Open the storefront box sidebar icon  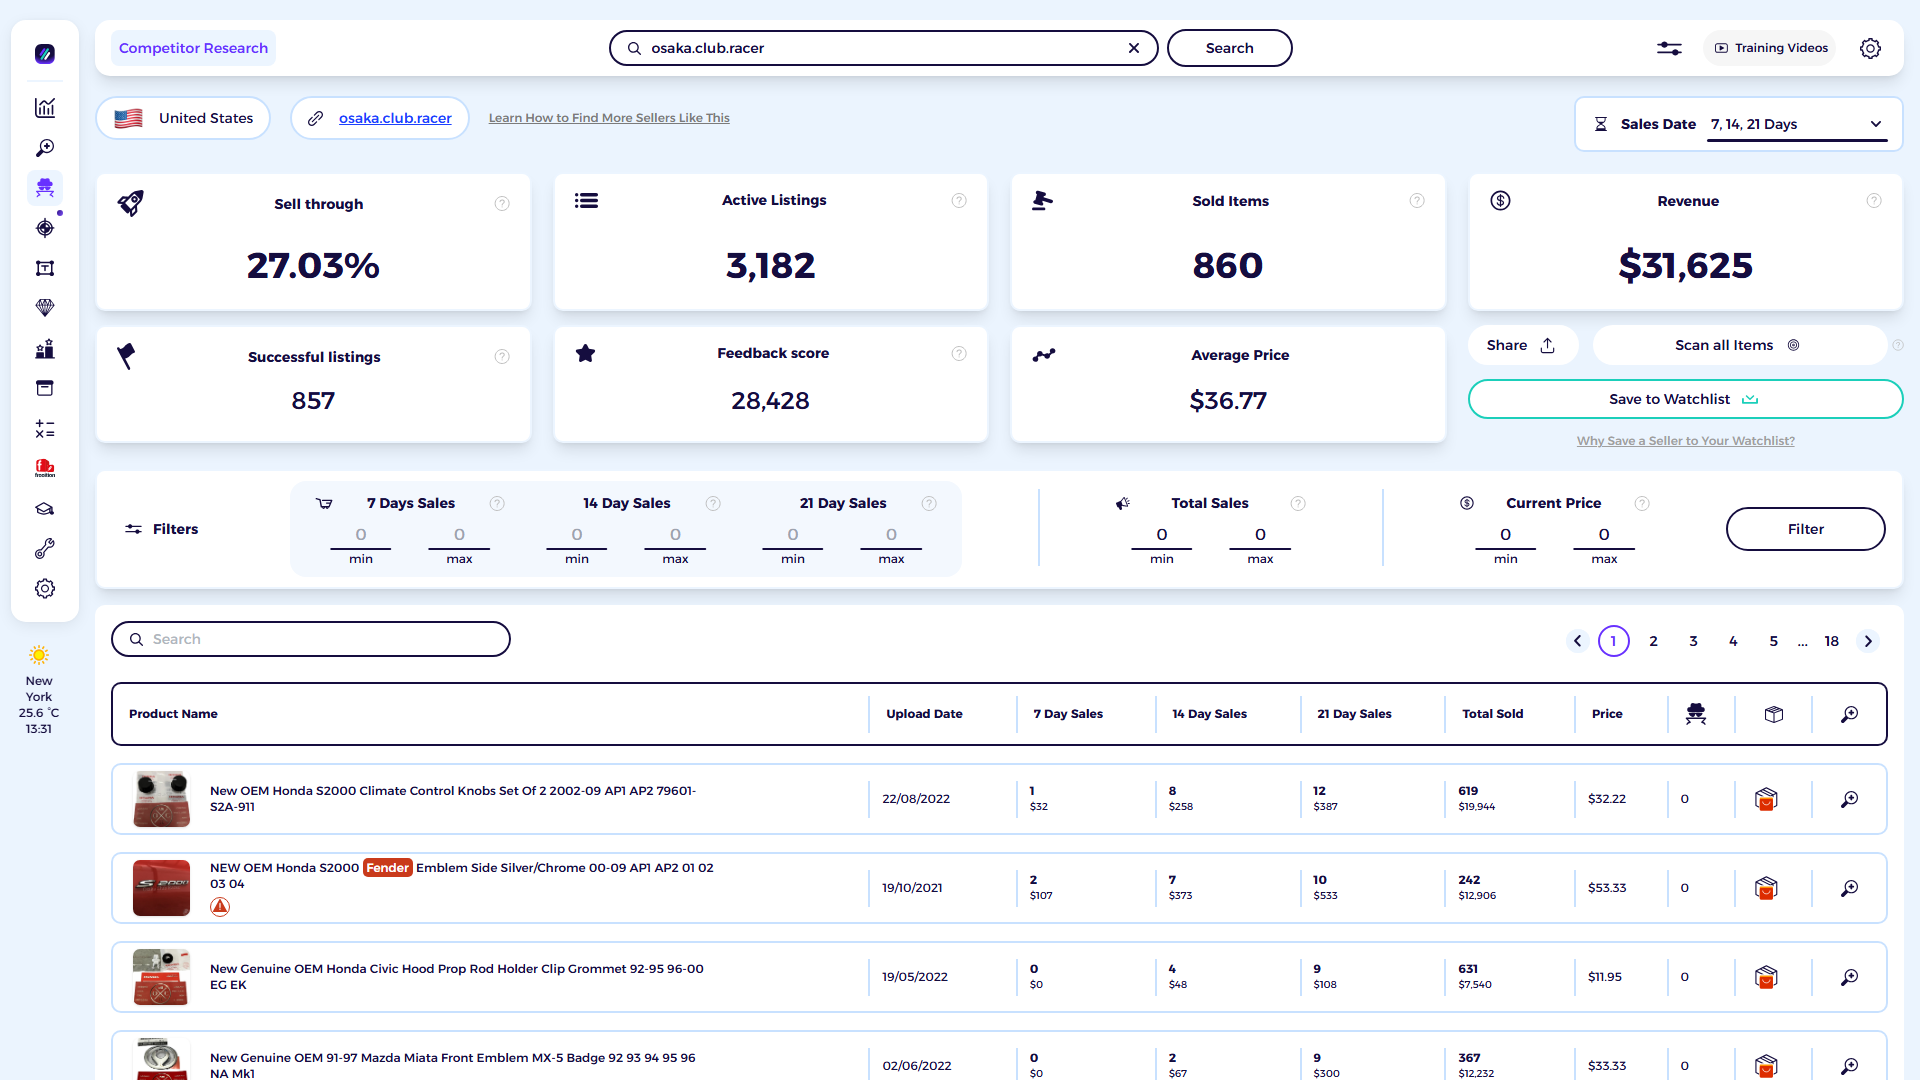[45, 388]
